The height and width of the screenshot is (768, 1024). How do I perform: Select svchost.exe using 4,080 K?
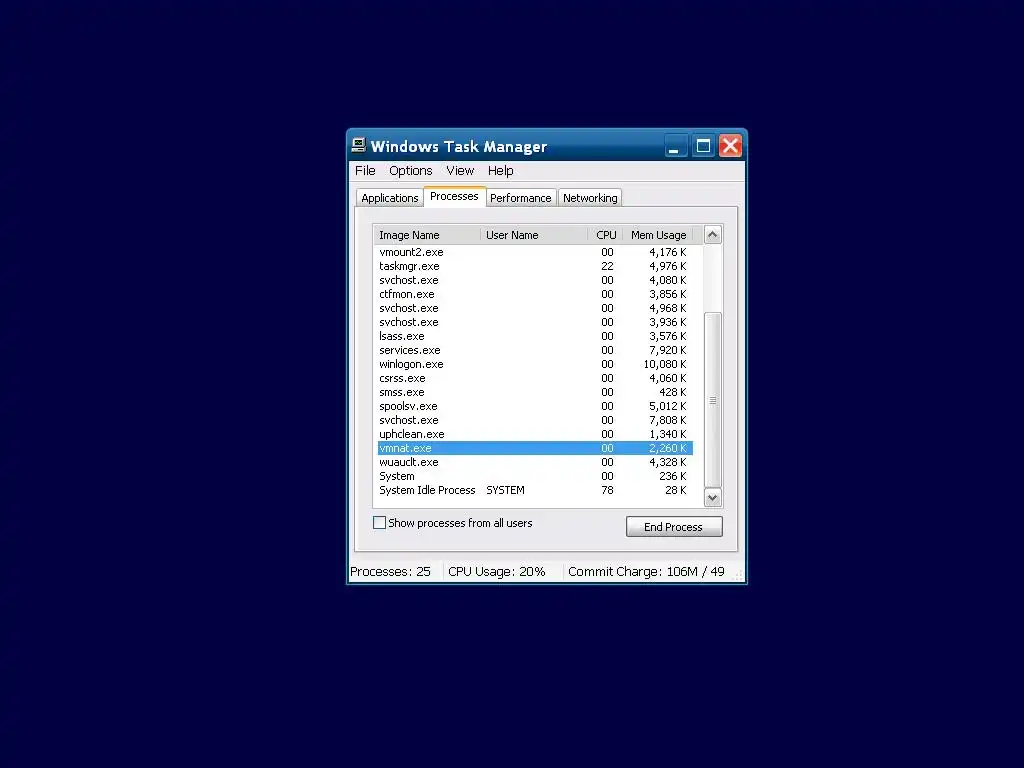coord(535,280)
